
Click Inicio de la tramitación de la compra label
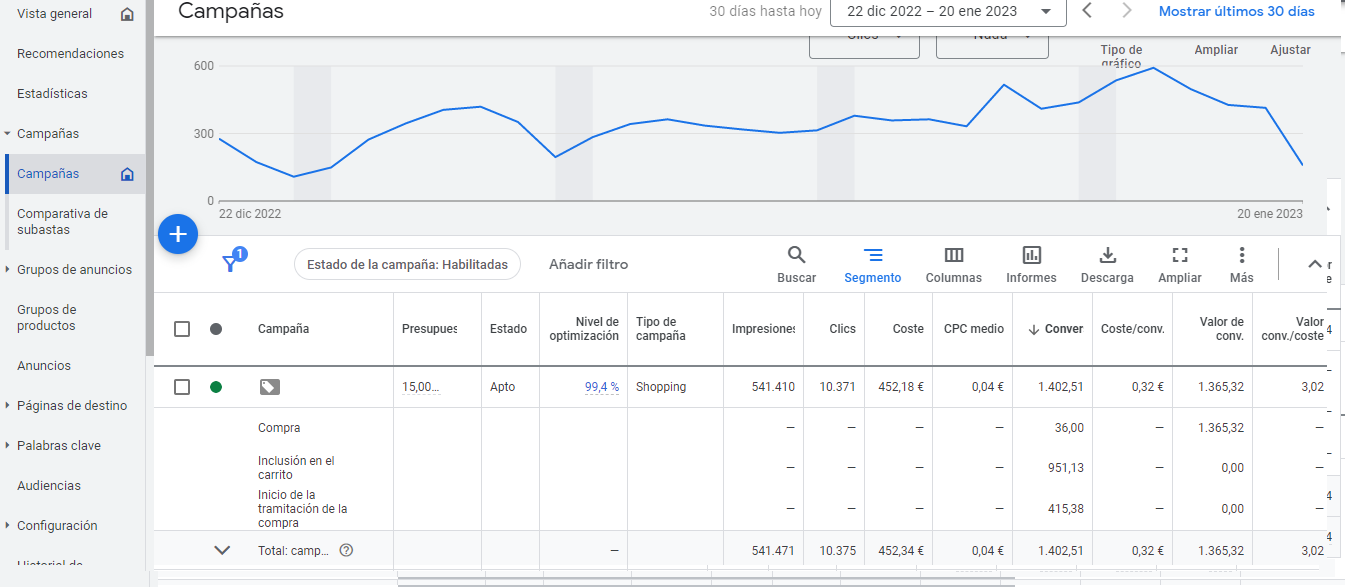(x=303, y=508)
